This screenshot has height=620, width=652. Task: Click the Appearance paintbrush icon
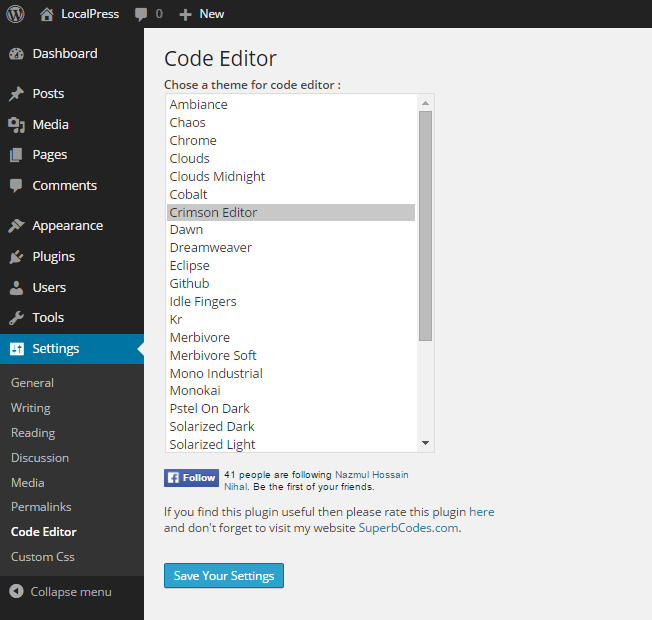tap(17, 225)
